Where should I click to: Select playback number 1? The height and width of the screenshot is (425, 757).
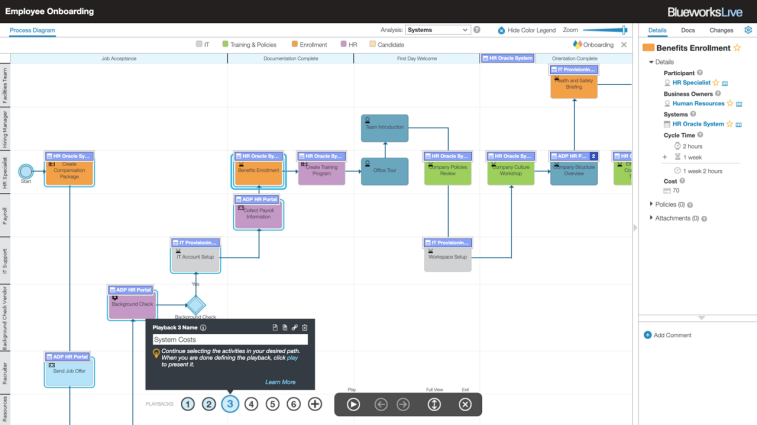click(188, 404)
